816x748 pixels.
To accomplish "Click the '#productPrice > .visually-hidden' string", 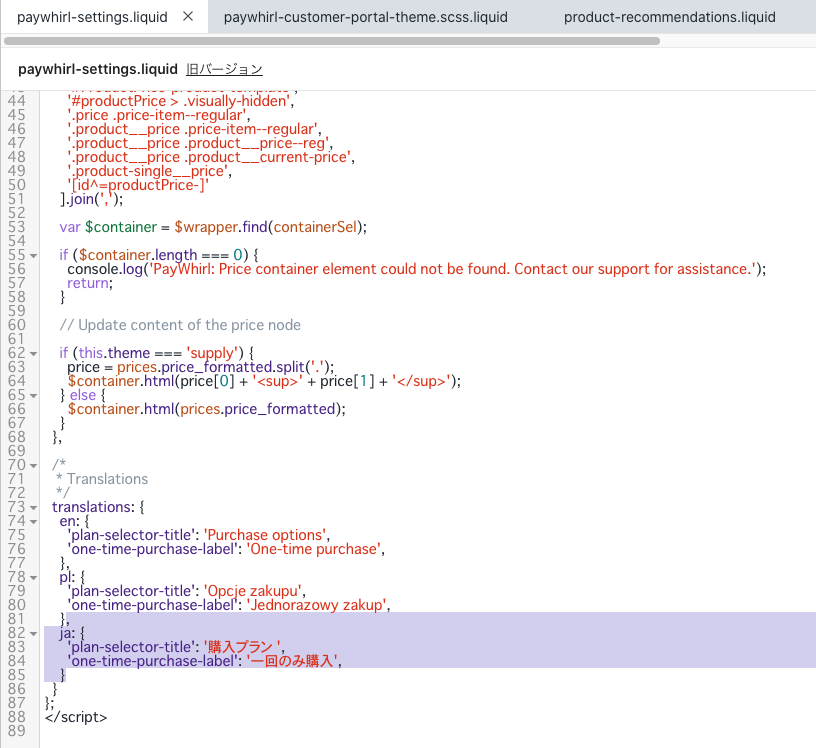I will pos(178,101).
